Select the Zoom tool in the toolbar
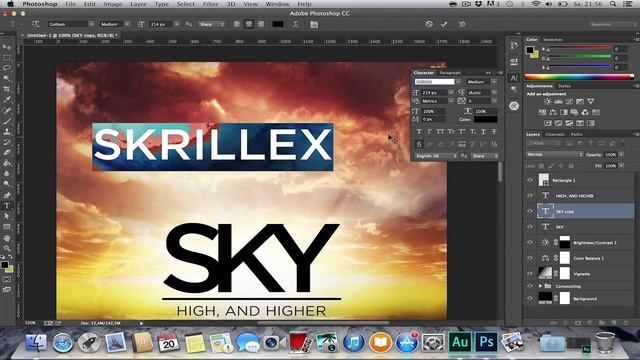 pos(7,248)
